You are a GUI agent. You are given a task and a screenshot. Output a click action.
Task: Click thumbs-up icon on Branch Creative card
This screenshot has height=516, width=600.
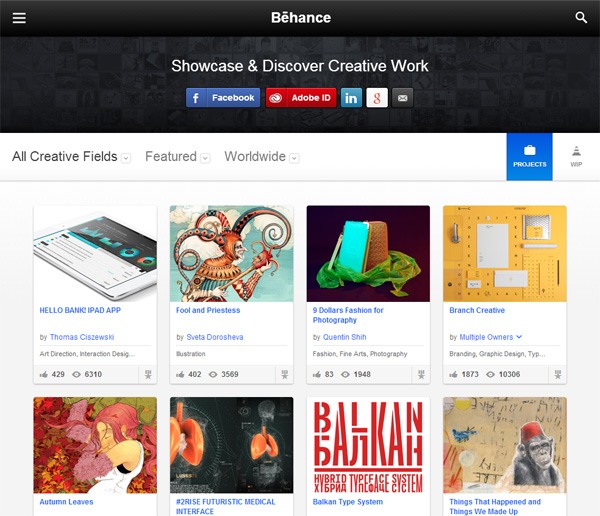[453, 374]
